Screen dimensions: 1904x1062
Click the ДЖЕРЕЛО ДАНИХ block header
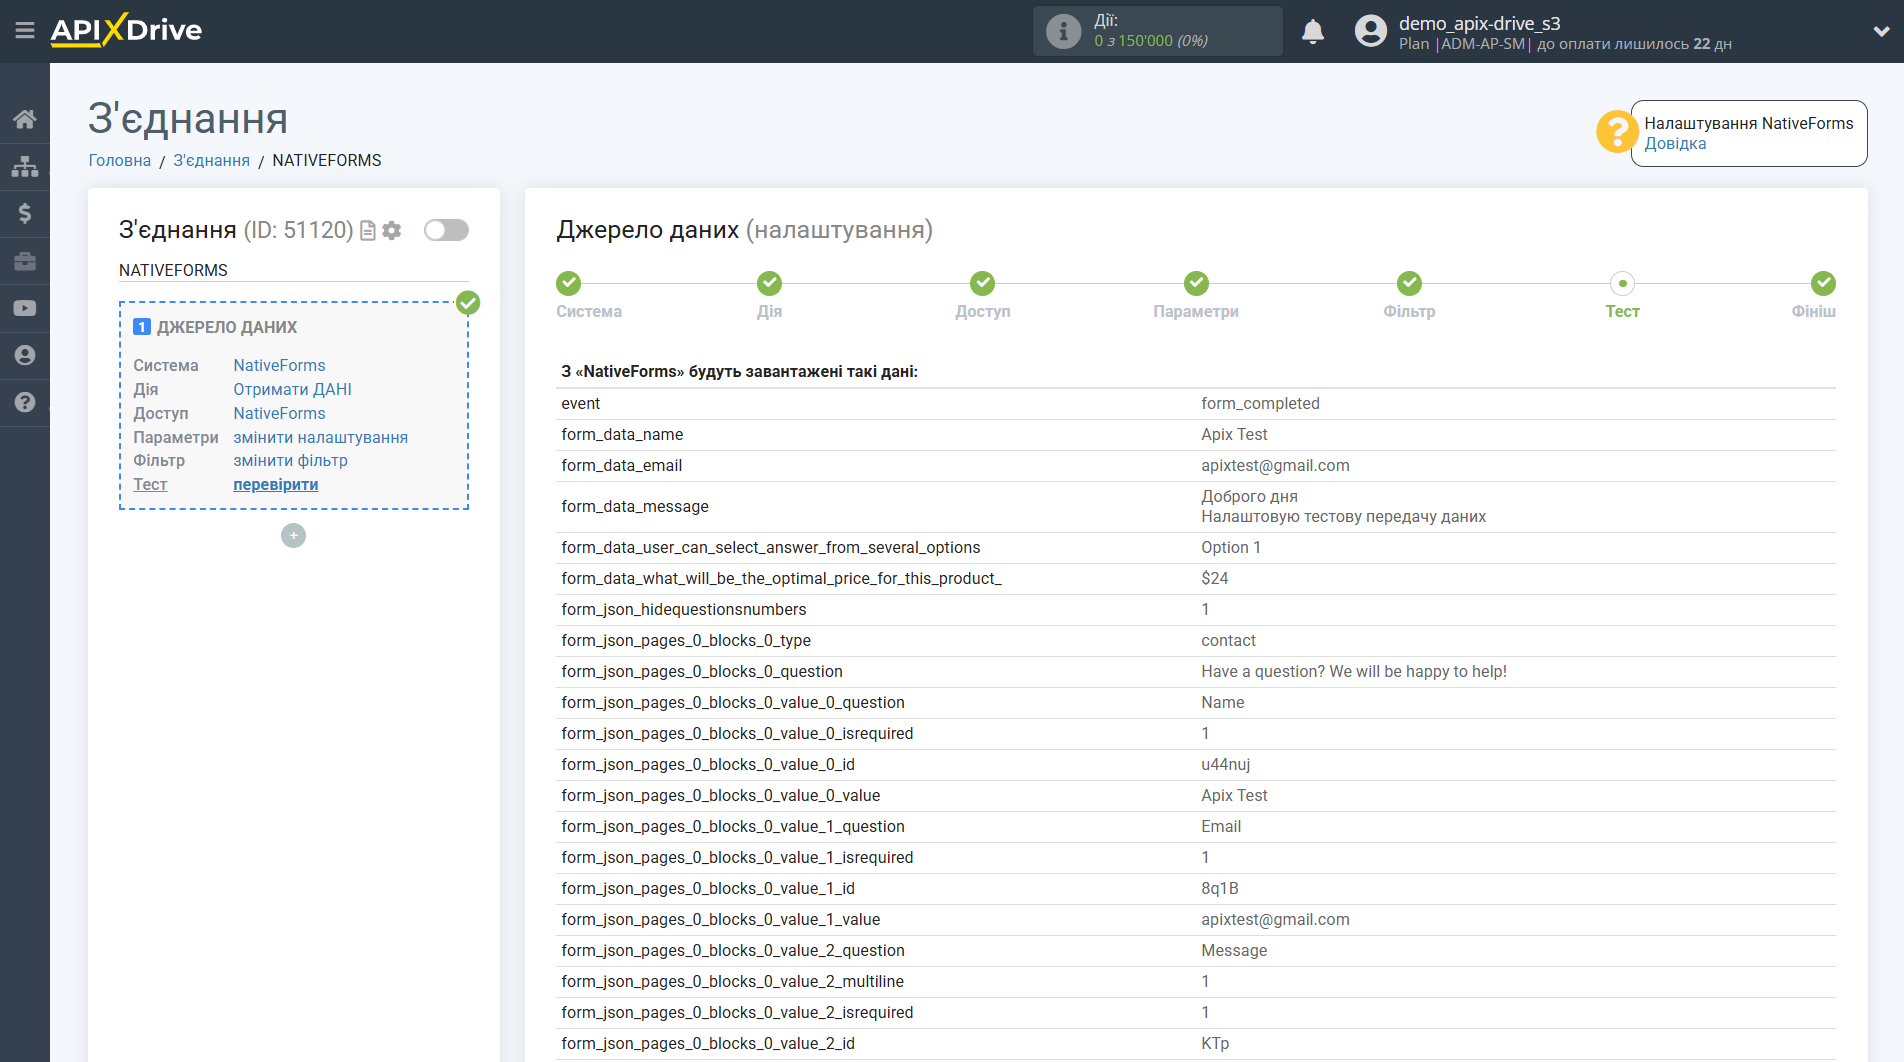[x=227, y=327]
